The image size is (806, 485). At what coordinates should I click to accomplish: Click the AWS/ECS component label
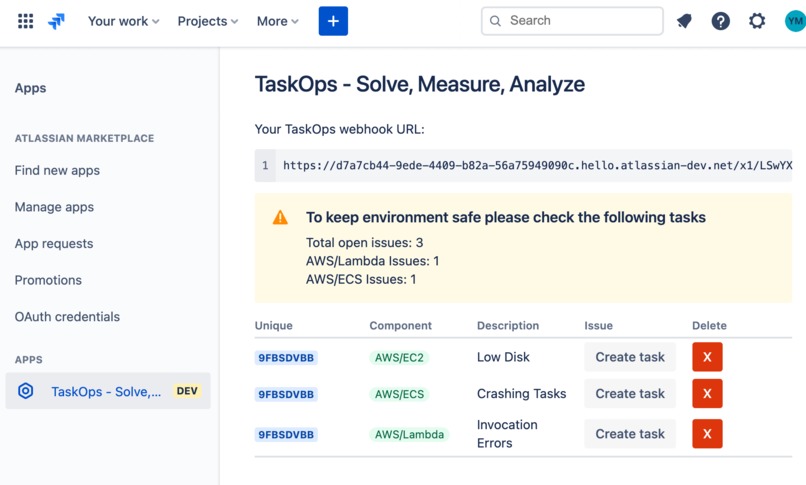(399, 394)
